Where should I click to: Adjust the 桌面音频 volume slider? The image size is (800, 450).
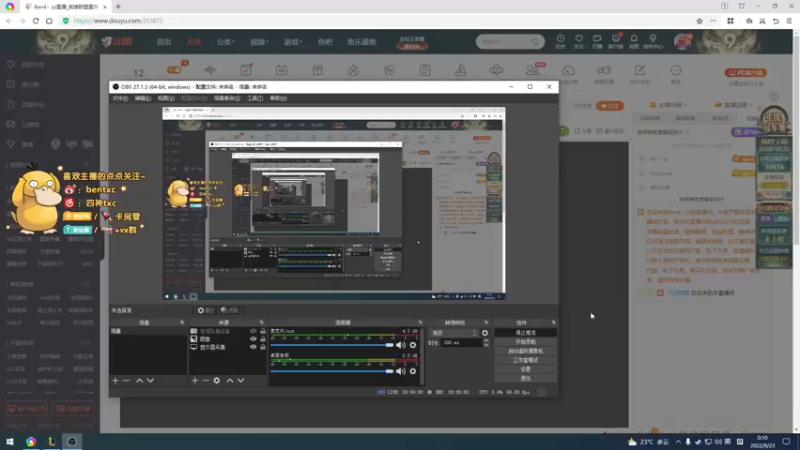point(332,371)
